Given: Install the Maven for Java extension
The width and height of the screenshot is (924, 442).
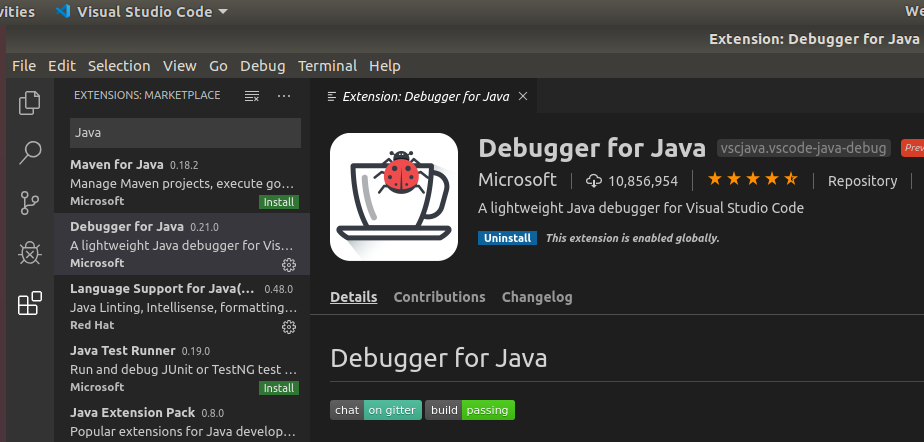Looking at the screenshot, I should tap(279, 202).
